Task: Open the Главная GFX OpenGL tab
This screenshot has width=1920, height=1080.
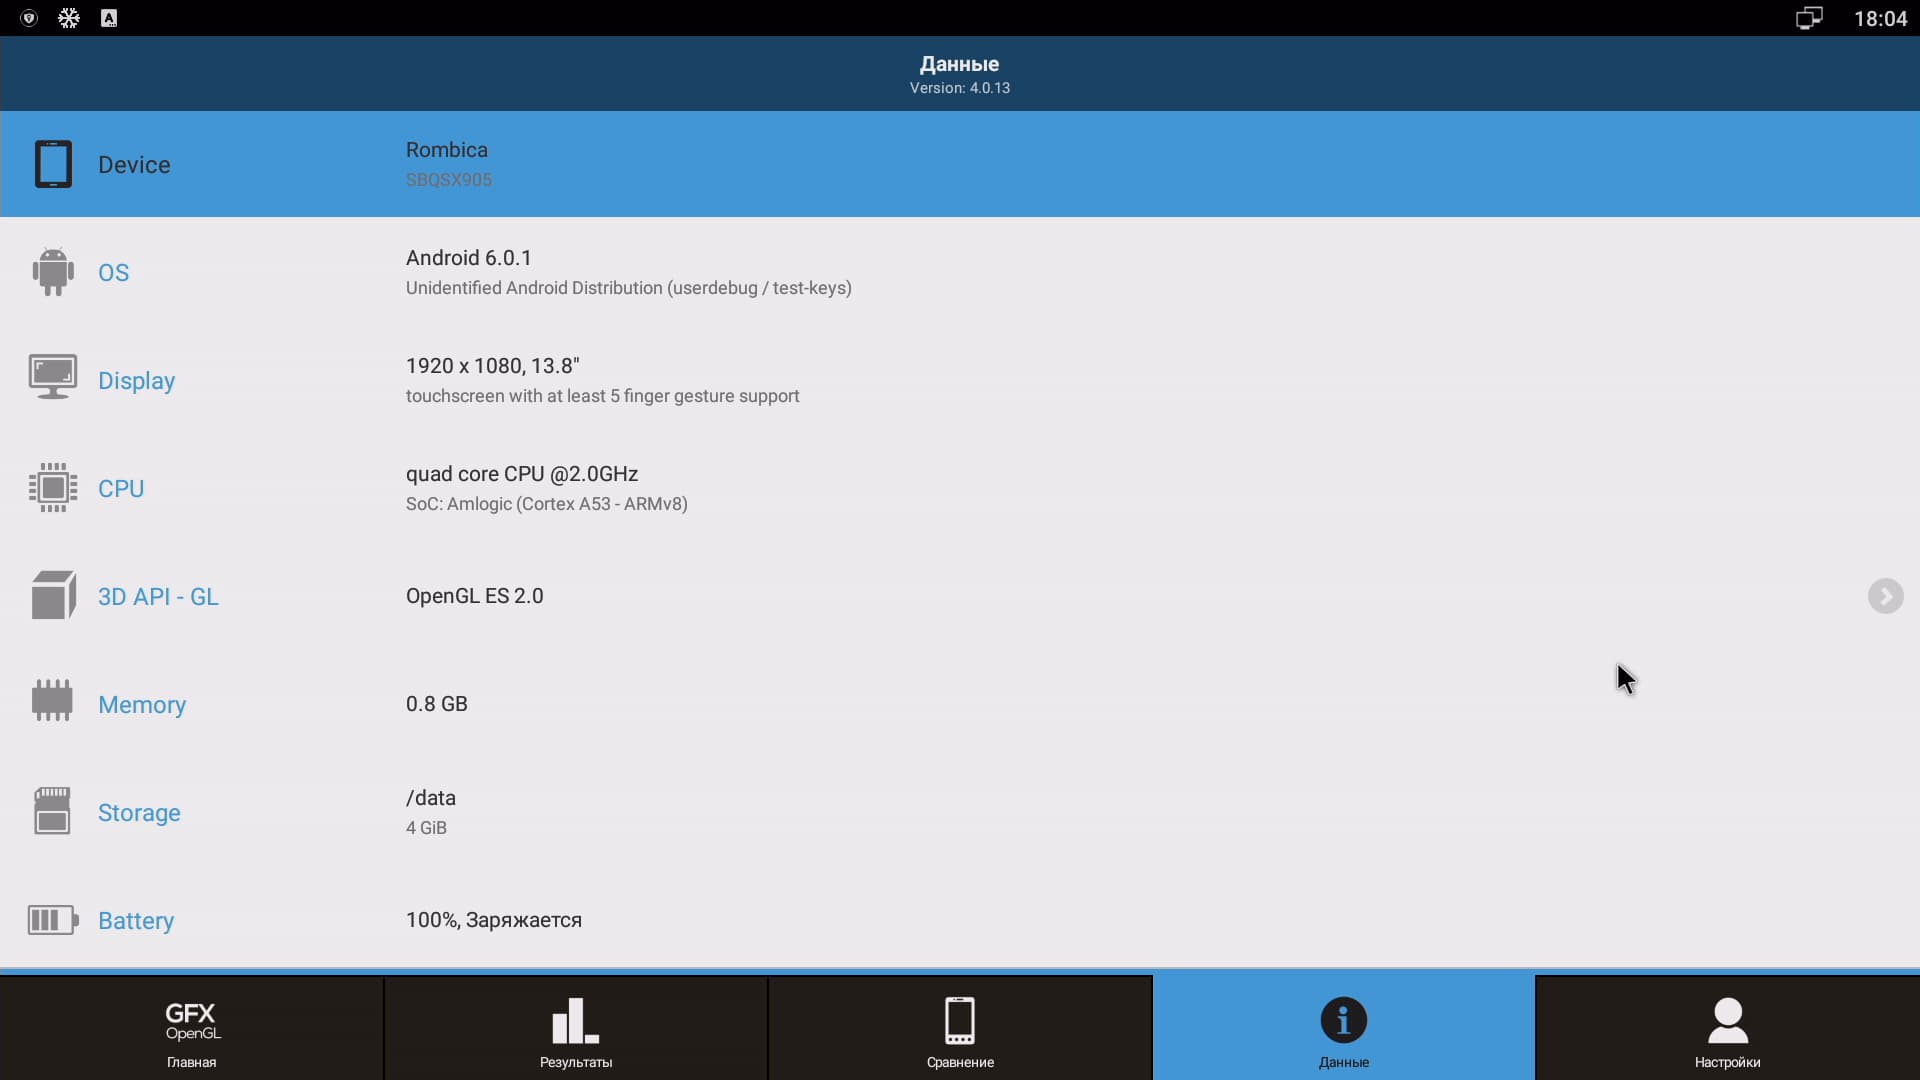Action: click(192, 1030)
